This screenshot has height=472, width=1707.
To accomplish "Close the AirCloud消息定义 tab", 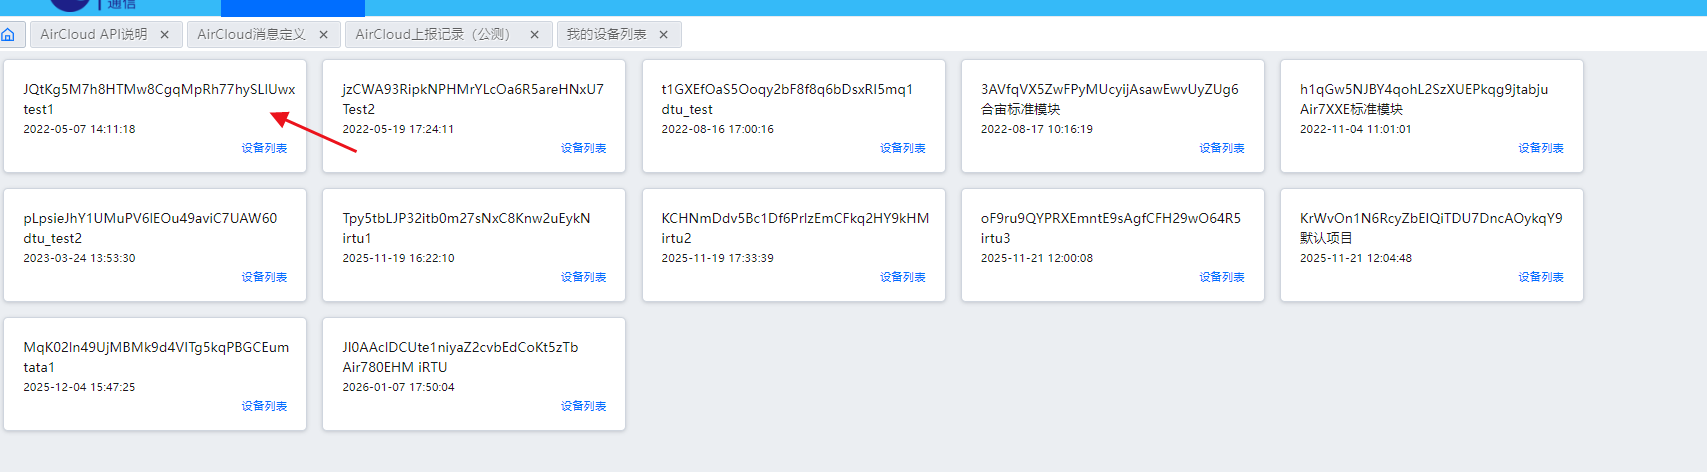I will (324, 35).
